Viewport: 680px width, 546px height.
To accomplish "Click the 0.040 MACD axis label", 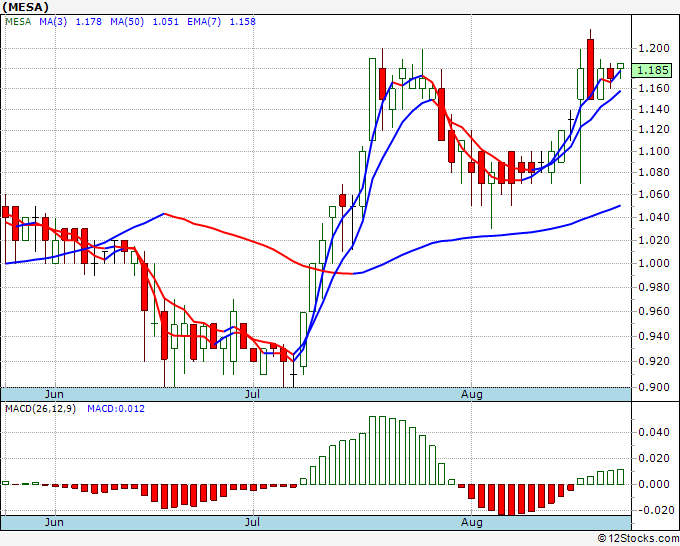I will coord(654,432).
